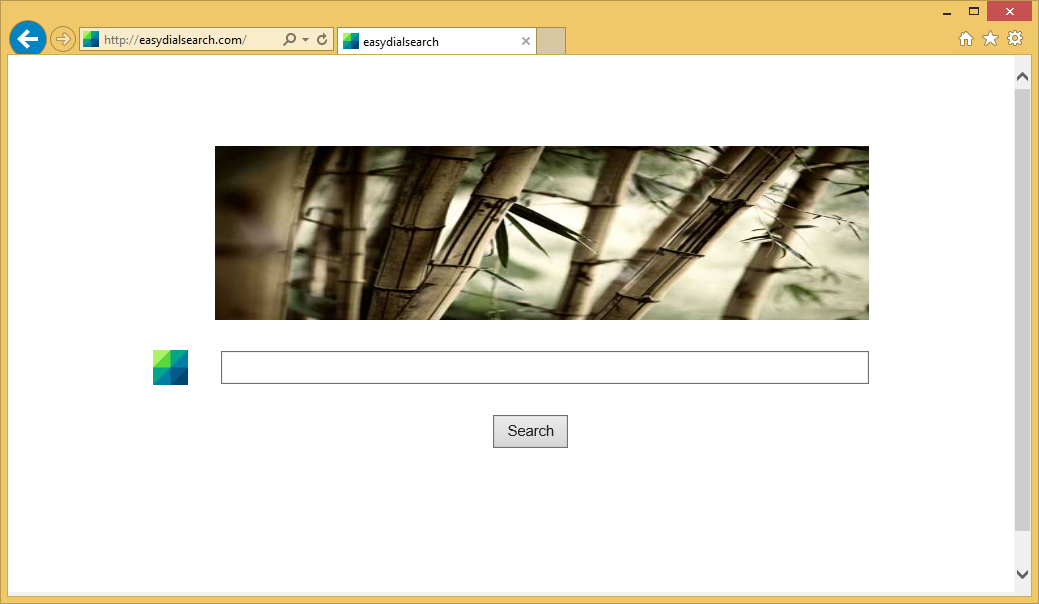Select the easydialsearch browser tab
The height and width of the screenshot is (604, 1039).
[430, 41]
